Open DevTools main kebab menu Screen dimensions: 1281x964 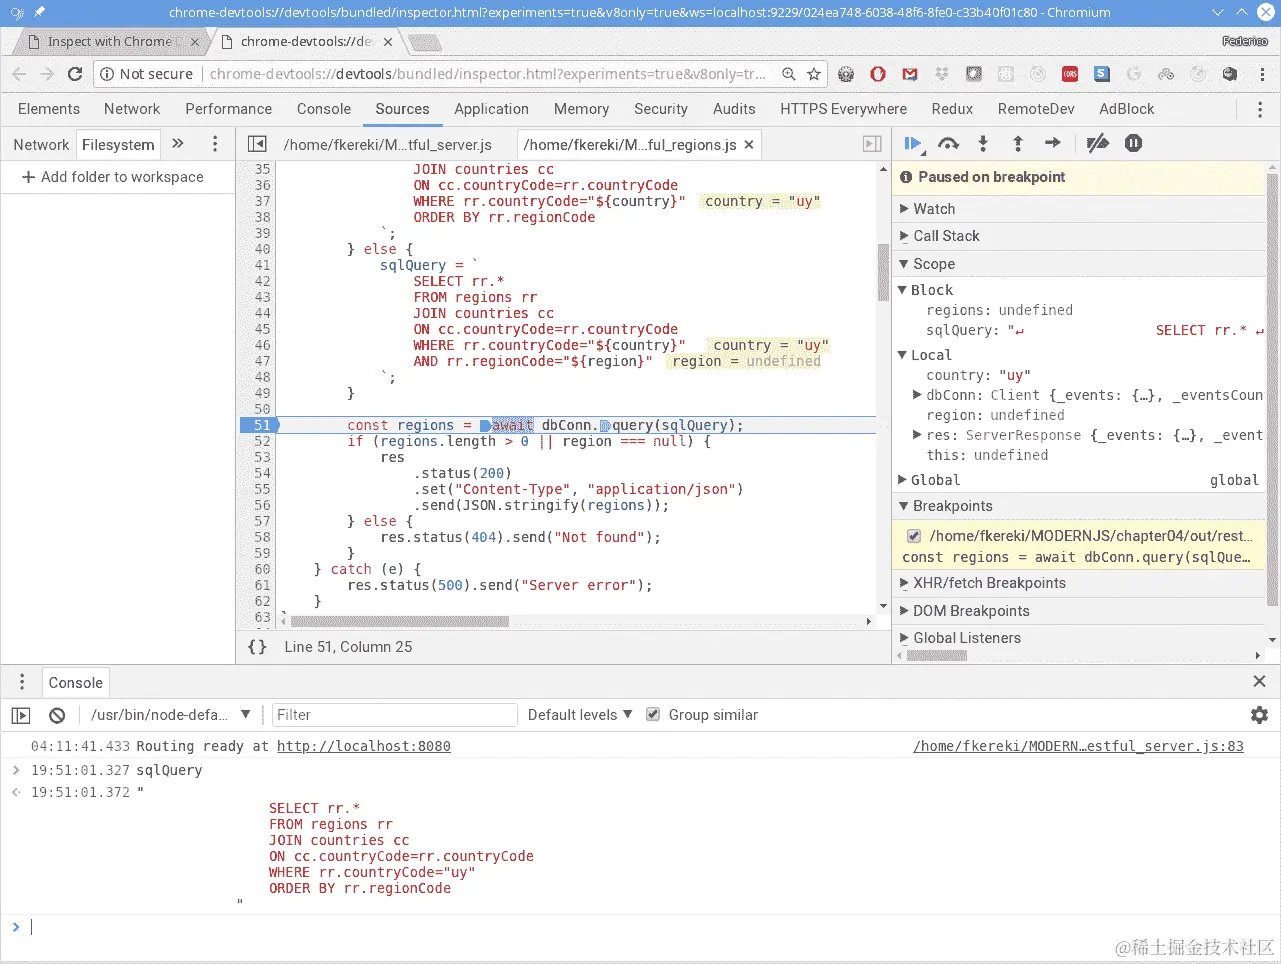[x=1259, y=109]
